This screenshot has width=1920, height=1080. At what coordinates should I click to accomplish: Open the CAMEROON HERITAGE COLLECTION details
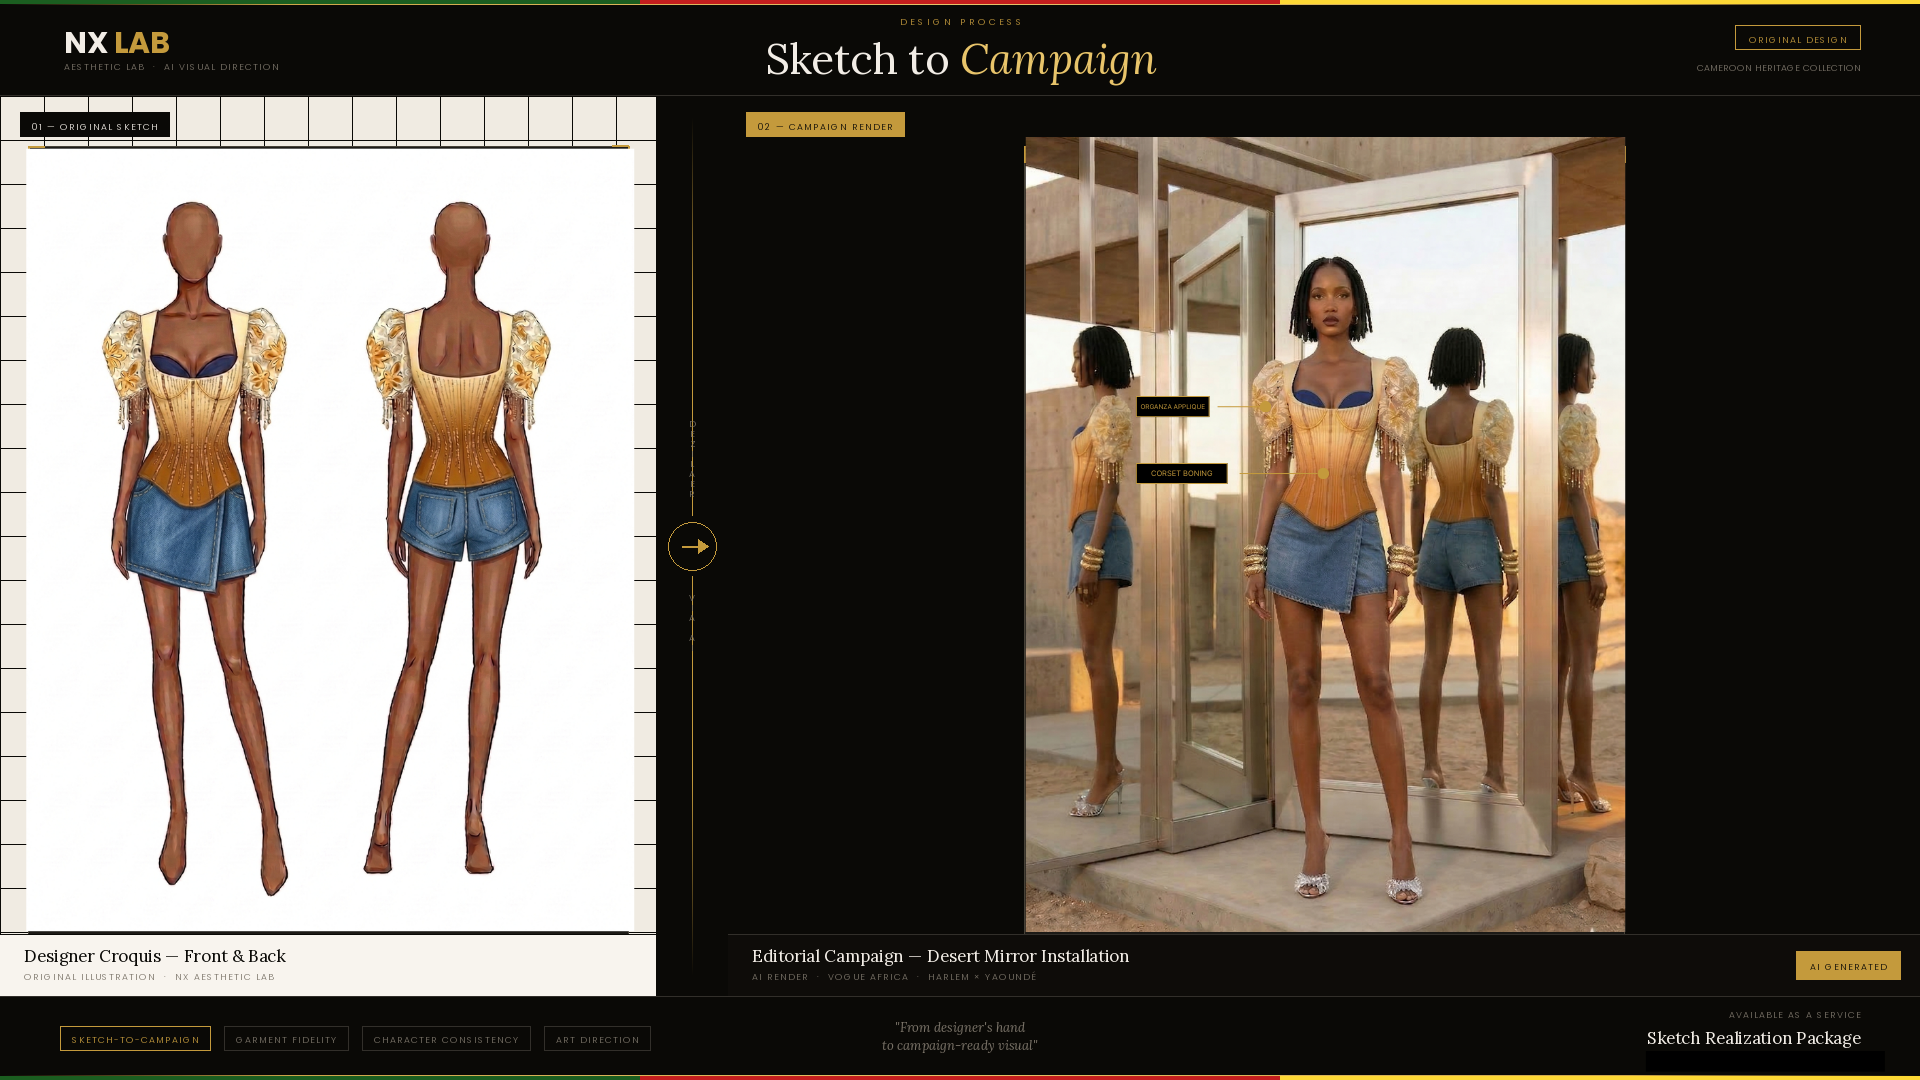(1778, 68)
